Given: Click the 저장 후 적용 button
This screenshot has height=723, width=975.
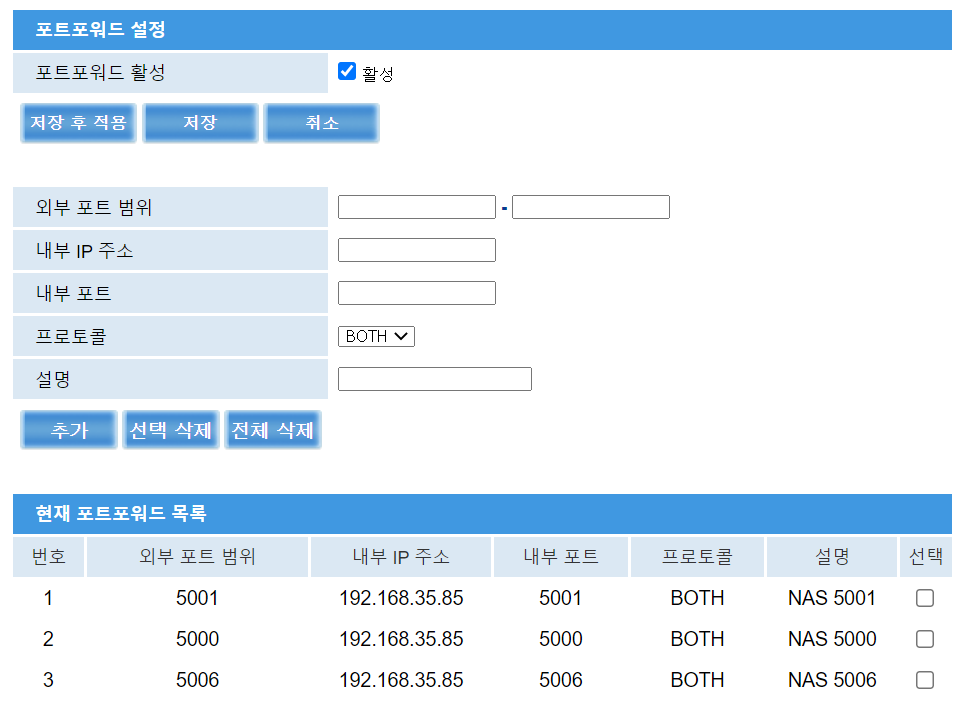Looking at the screenshot, I should (x=78, y=123).
